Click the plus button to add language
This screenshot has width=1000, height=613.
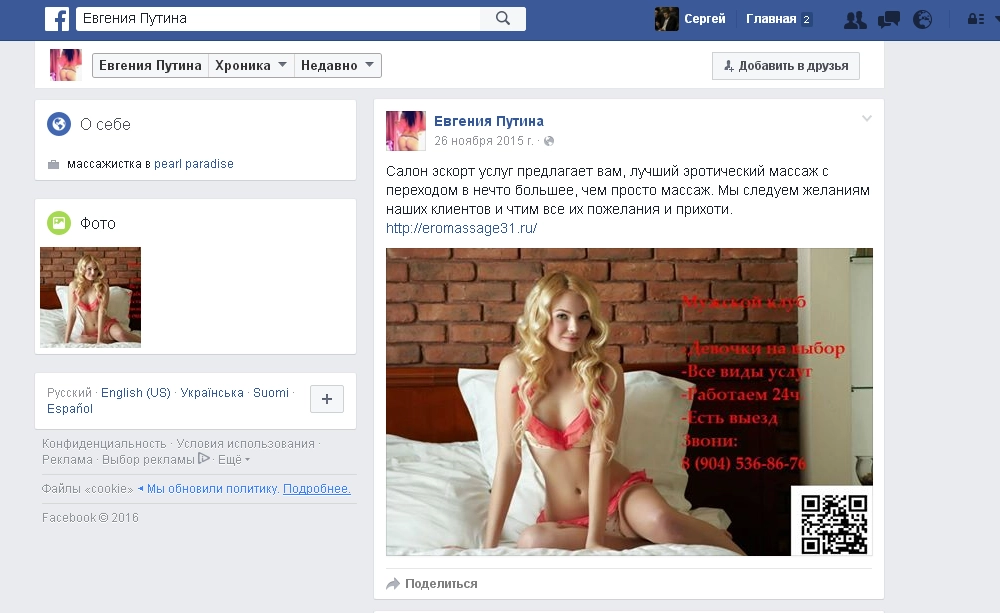tap(327, 399)
